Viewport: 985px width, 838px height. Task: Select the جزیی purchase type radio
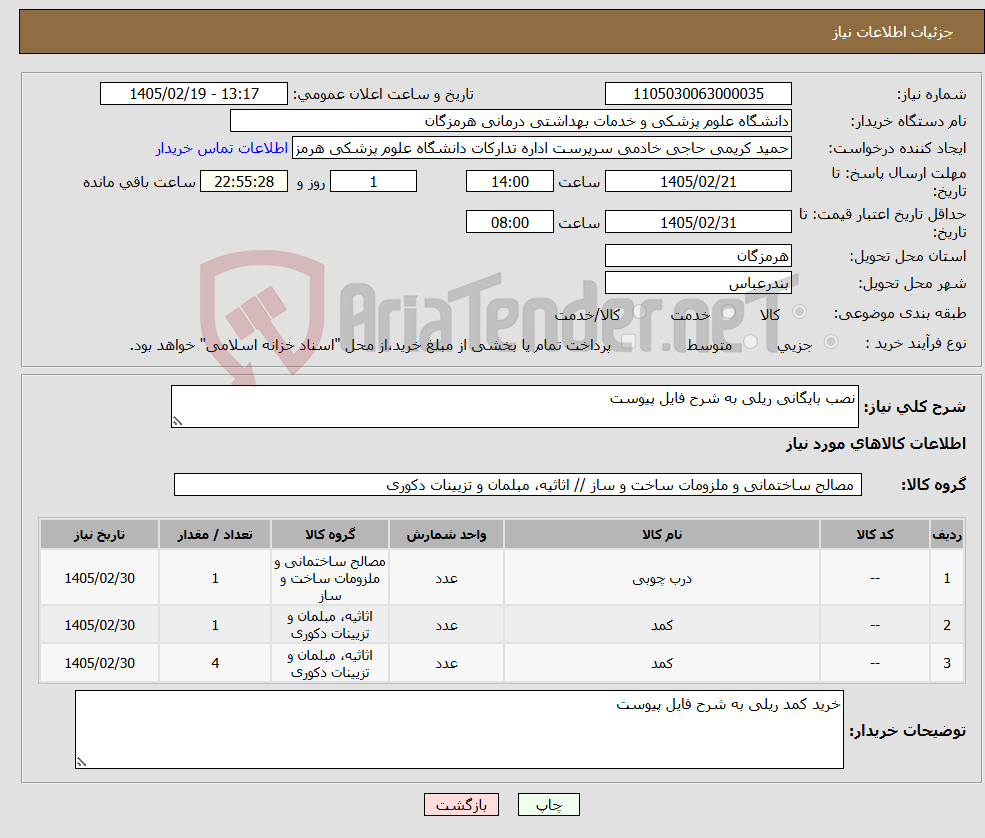(x=831, y=342)
